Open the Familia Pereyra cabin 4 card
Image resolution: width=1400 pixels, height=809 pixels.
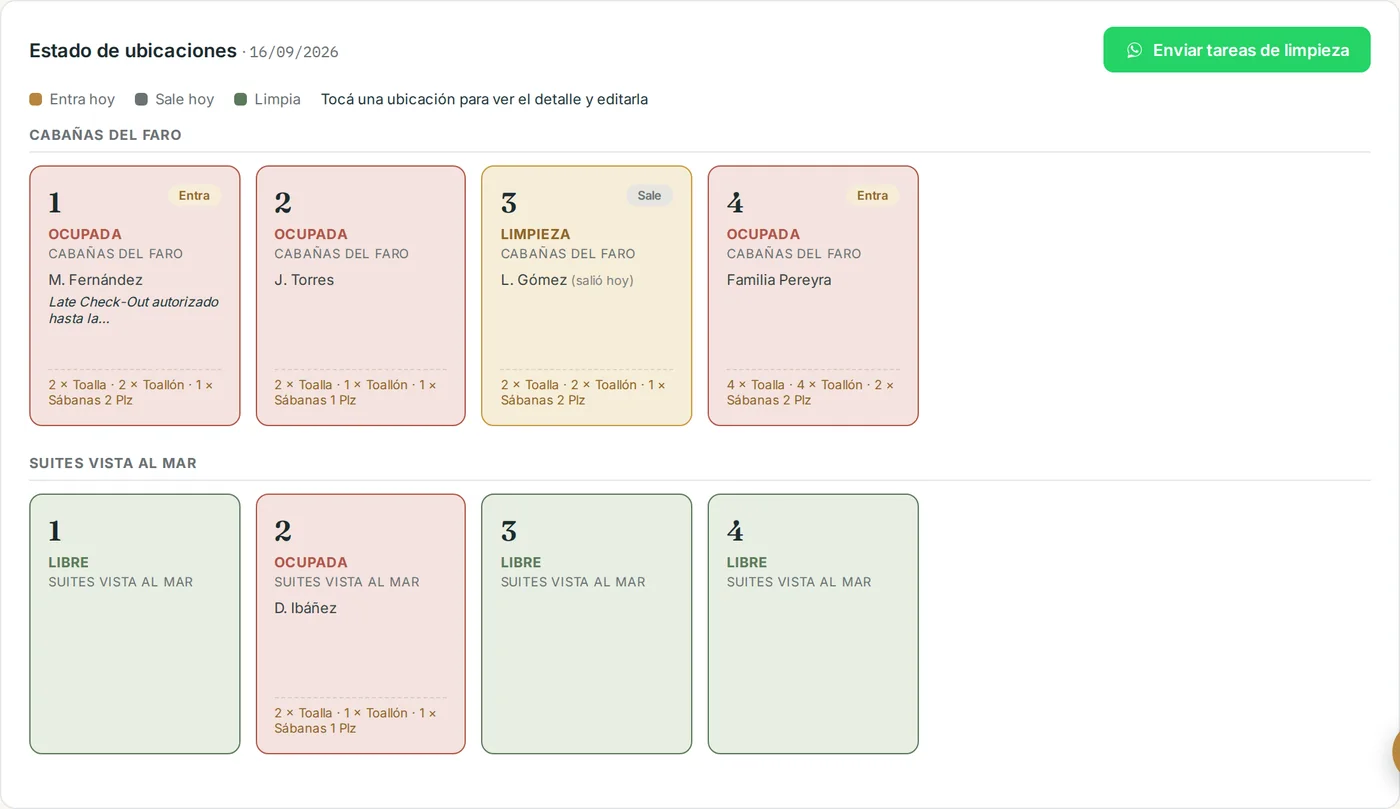coord(813,296)
